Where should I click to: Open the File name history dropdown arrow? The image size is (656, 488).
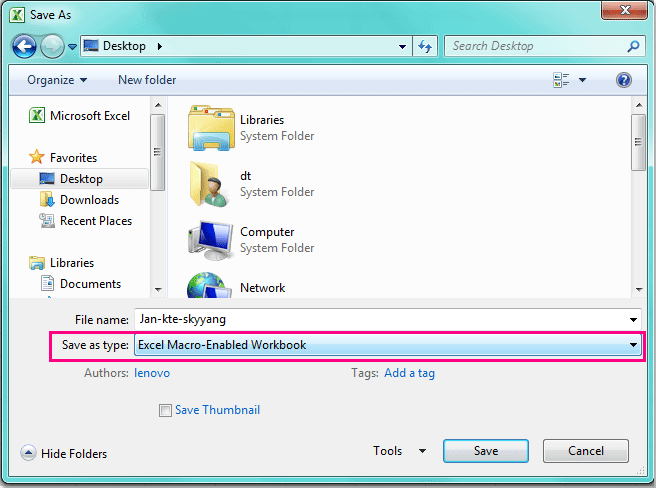(x=633, y=320)
